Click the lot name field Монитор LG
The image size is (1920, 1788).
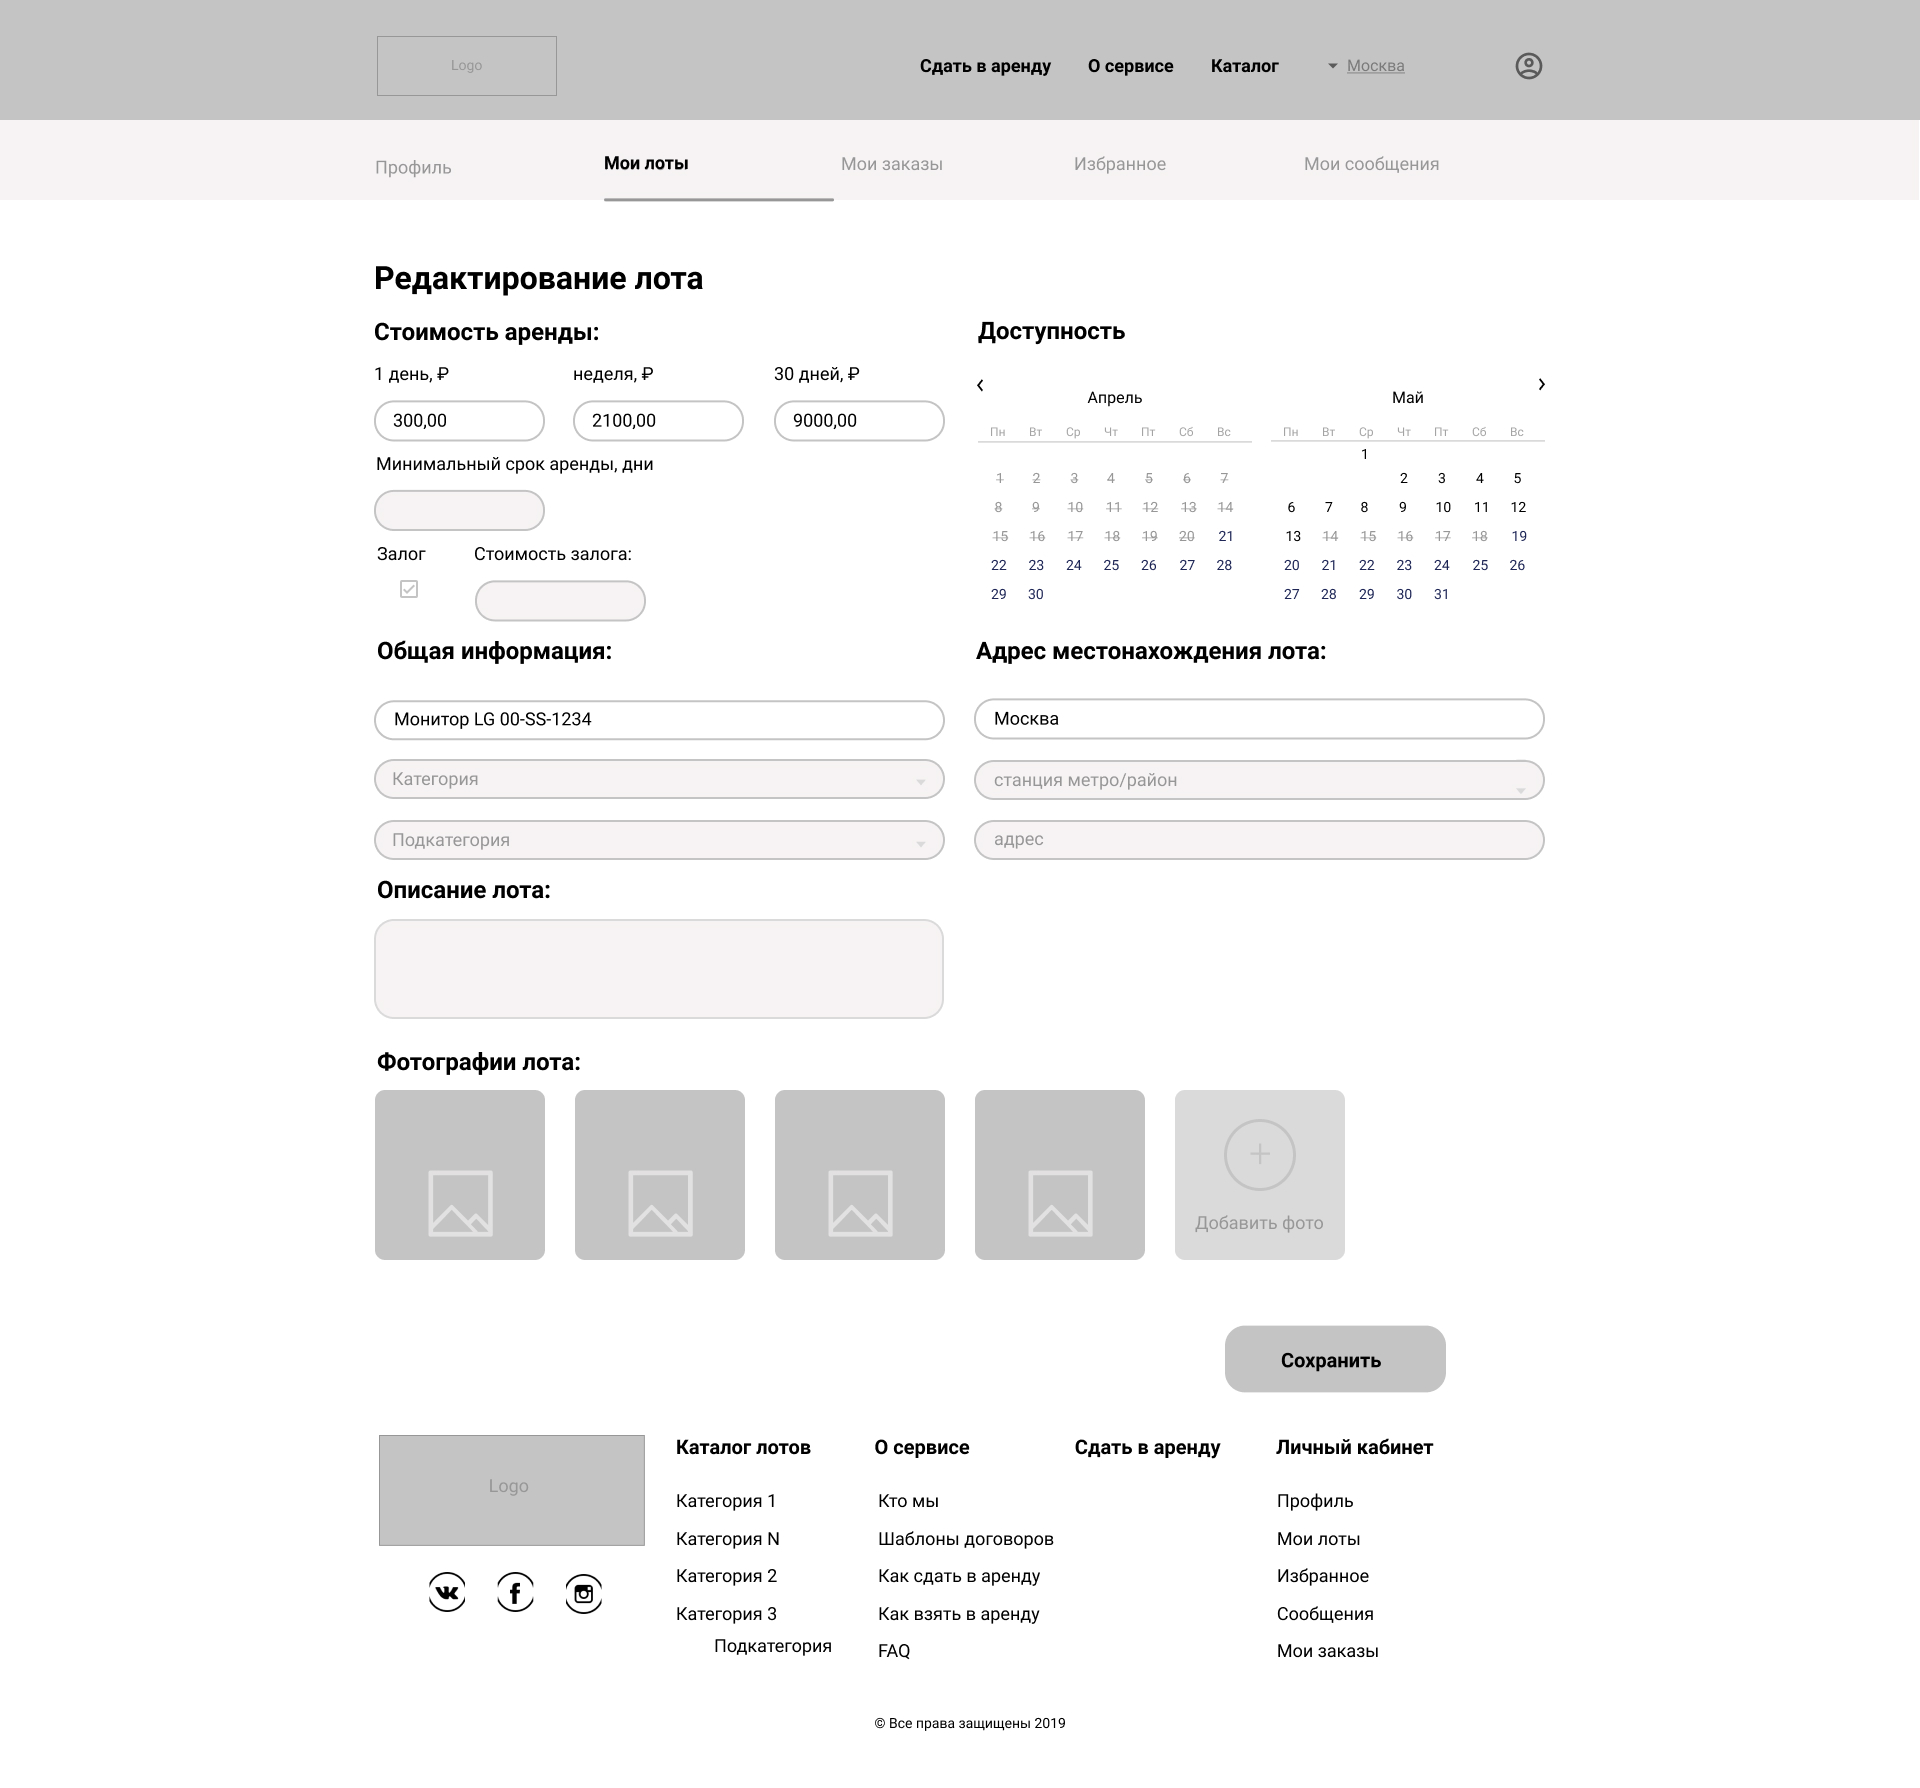(x=659, y=720)
